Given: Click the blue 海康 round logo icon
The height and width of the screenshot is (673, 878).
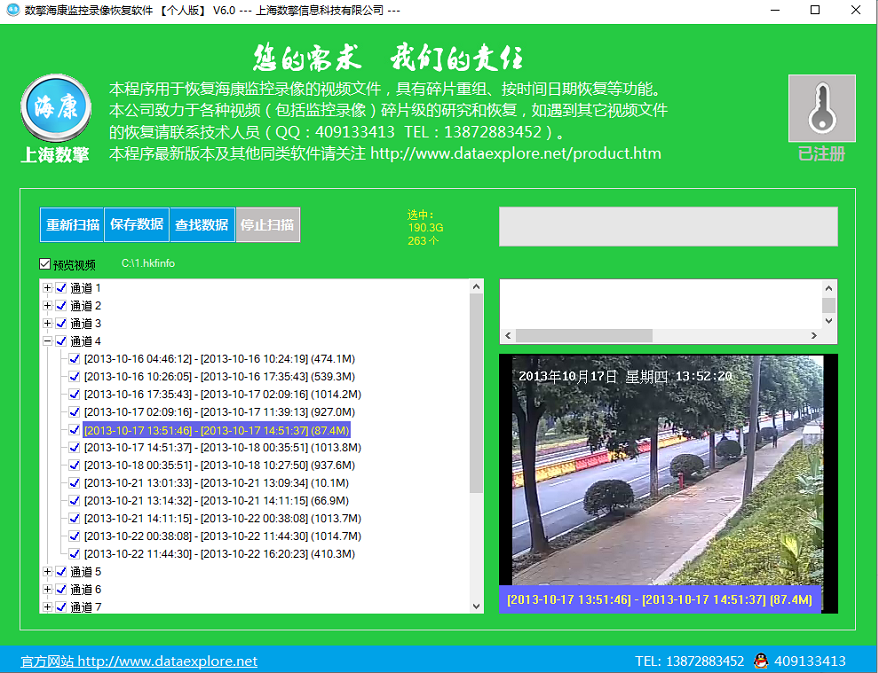Looking at the screenshot, I should 56,108.
